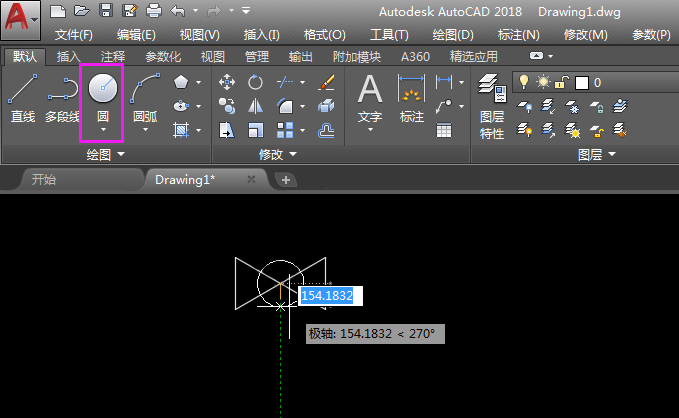The height and width of the screenshot is (418, 679).
Task: Open Quick Access Toolbar customize dropdown
Action: (x=246, y=10)
